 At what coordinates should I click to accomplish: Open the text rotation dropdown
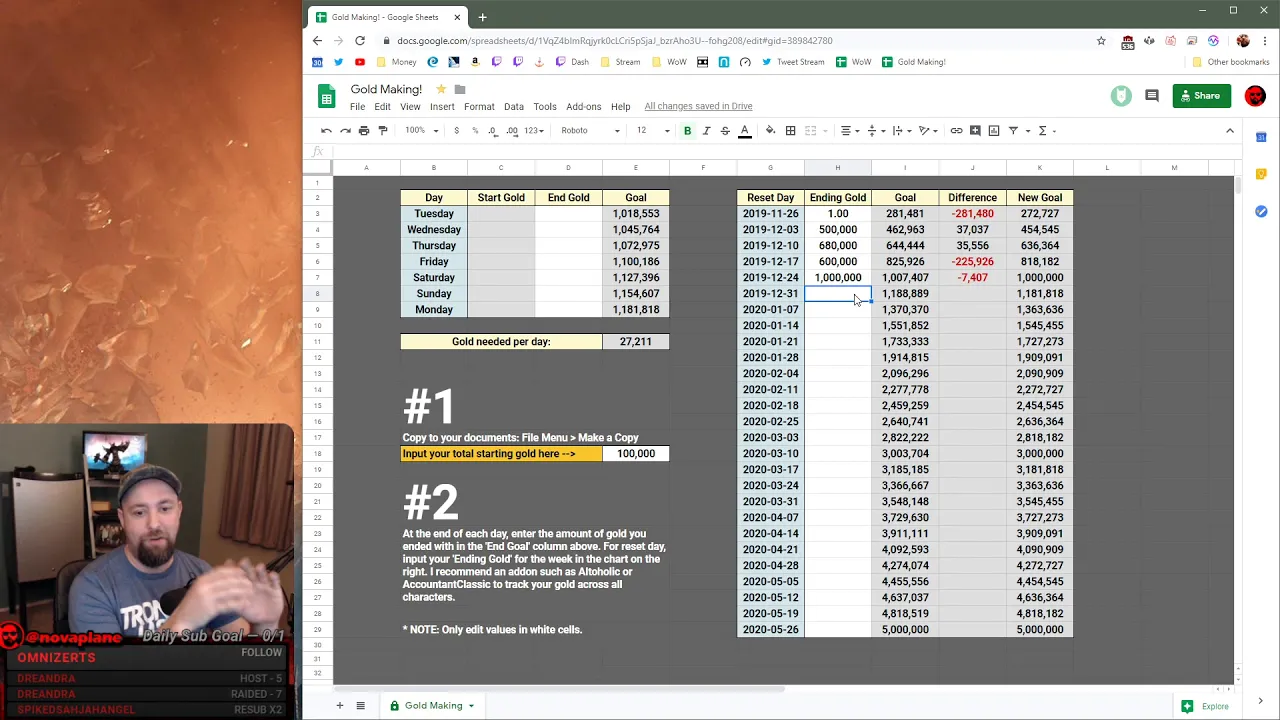click(928, 130)
